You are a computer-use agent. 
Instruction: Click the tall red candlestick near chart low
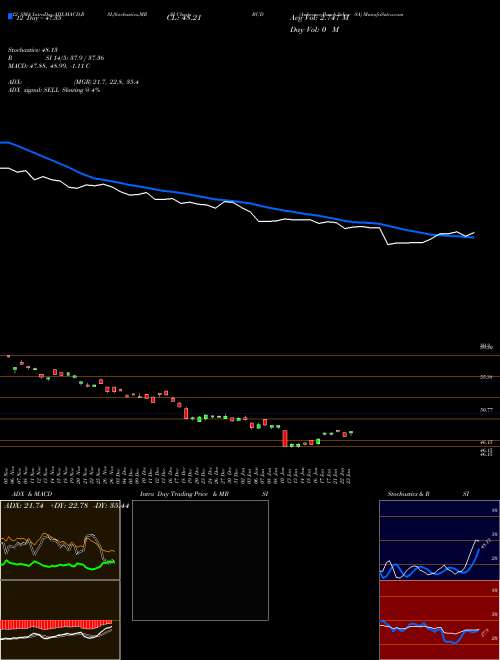[285, 438]
